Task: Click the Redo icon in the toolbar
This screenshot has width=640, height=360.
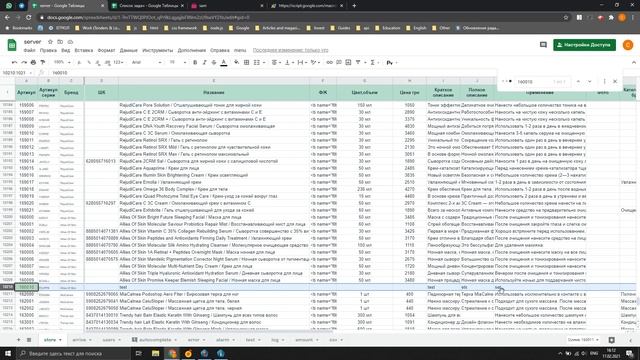Action: click(x=24, y=62)
